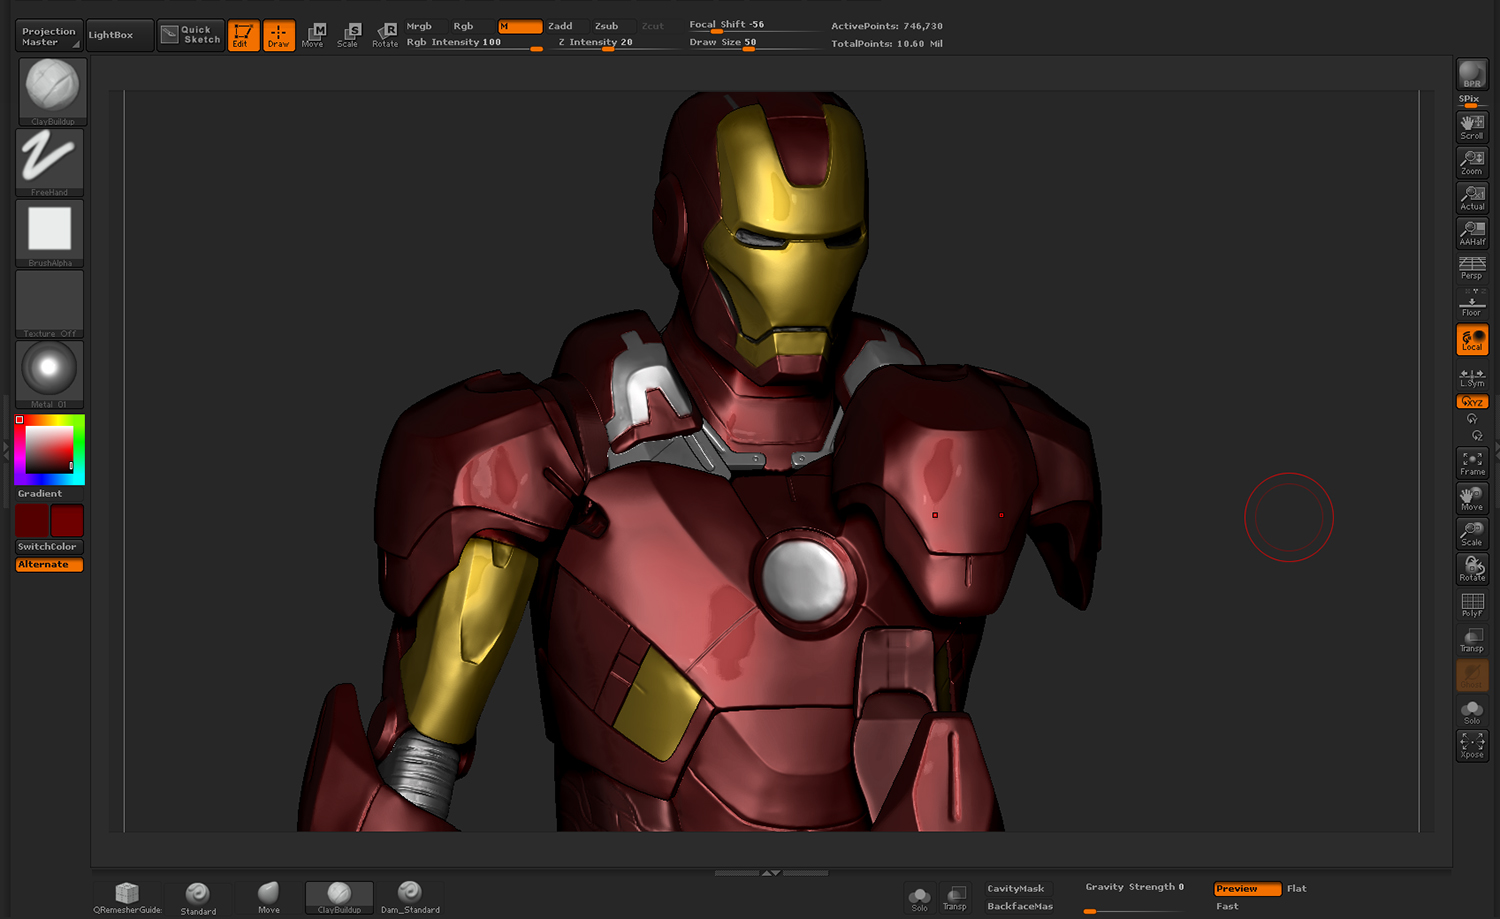This screenshot has height=919, width=1500.
Task: Click the SwitchColor button
Action: pyautogui.click(x=49, y=547)
